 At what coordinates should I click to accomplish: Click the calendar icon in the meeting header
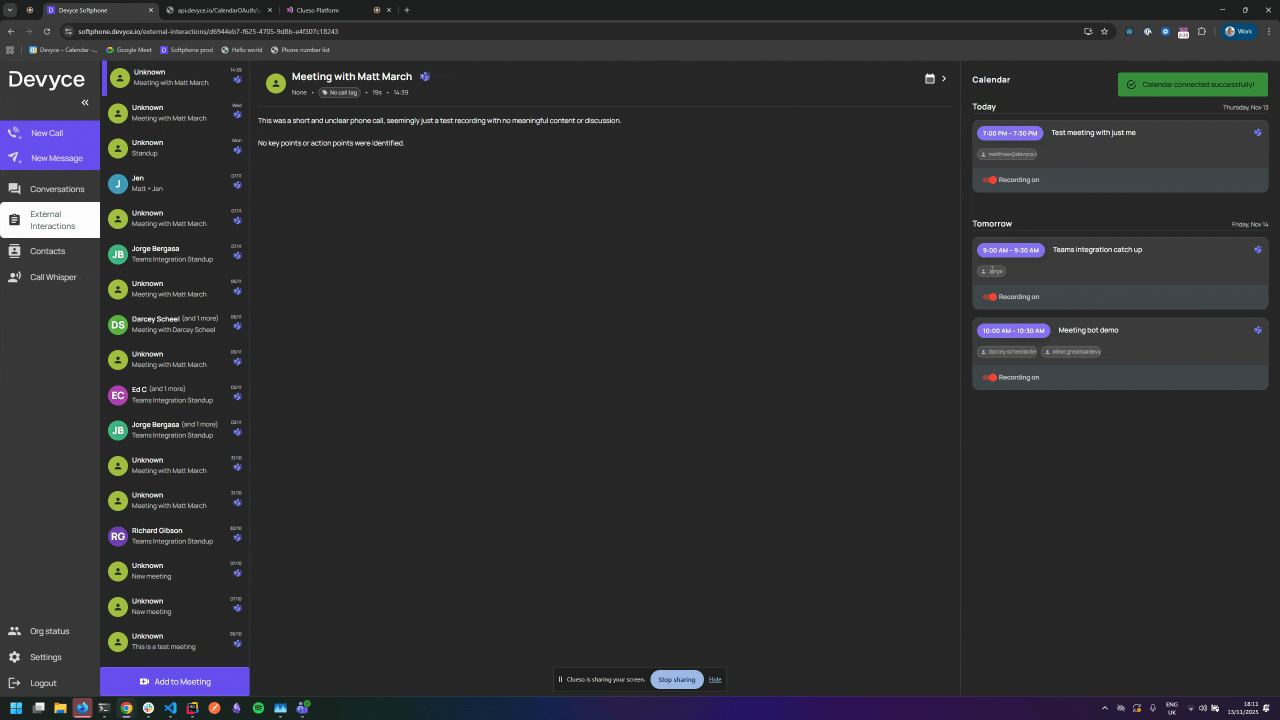pos(930,78)
